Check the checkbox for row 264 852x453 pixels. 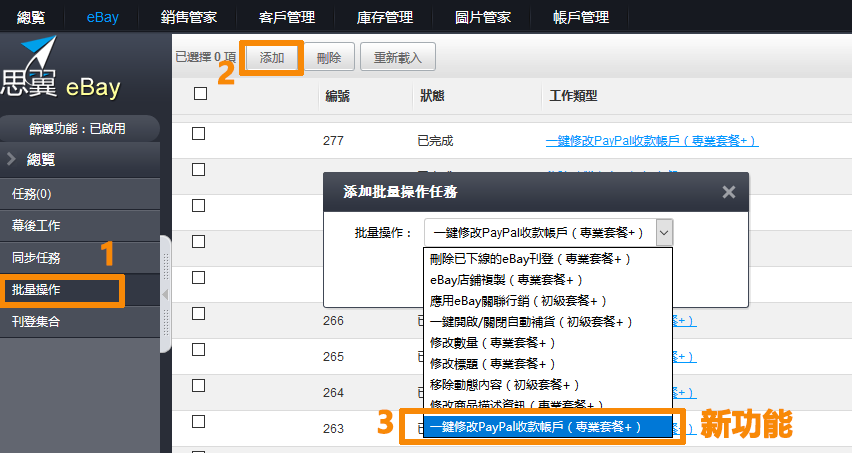199,386
